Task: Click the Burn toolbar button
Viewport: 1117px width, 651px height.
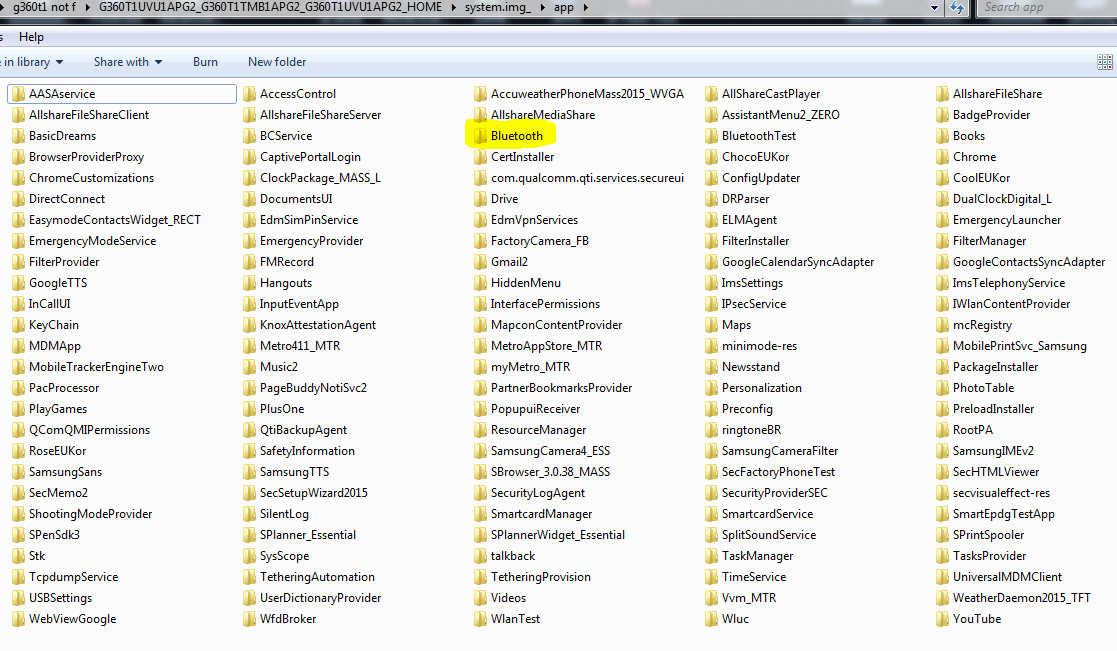Action: (205, 62)
